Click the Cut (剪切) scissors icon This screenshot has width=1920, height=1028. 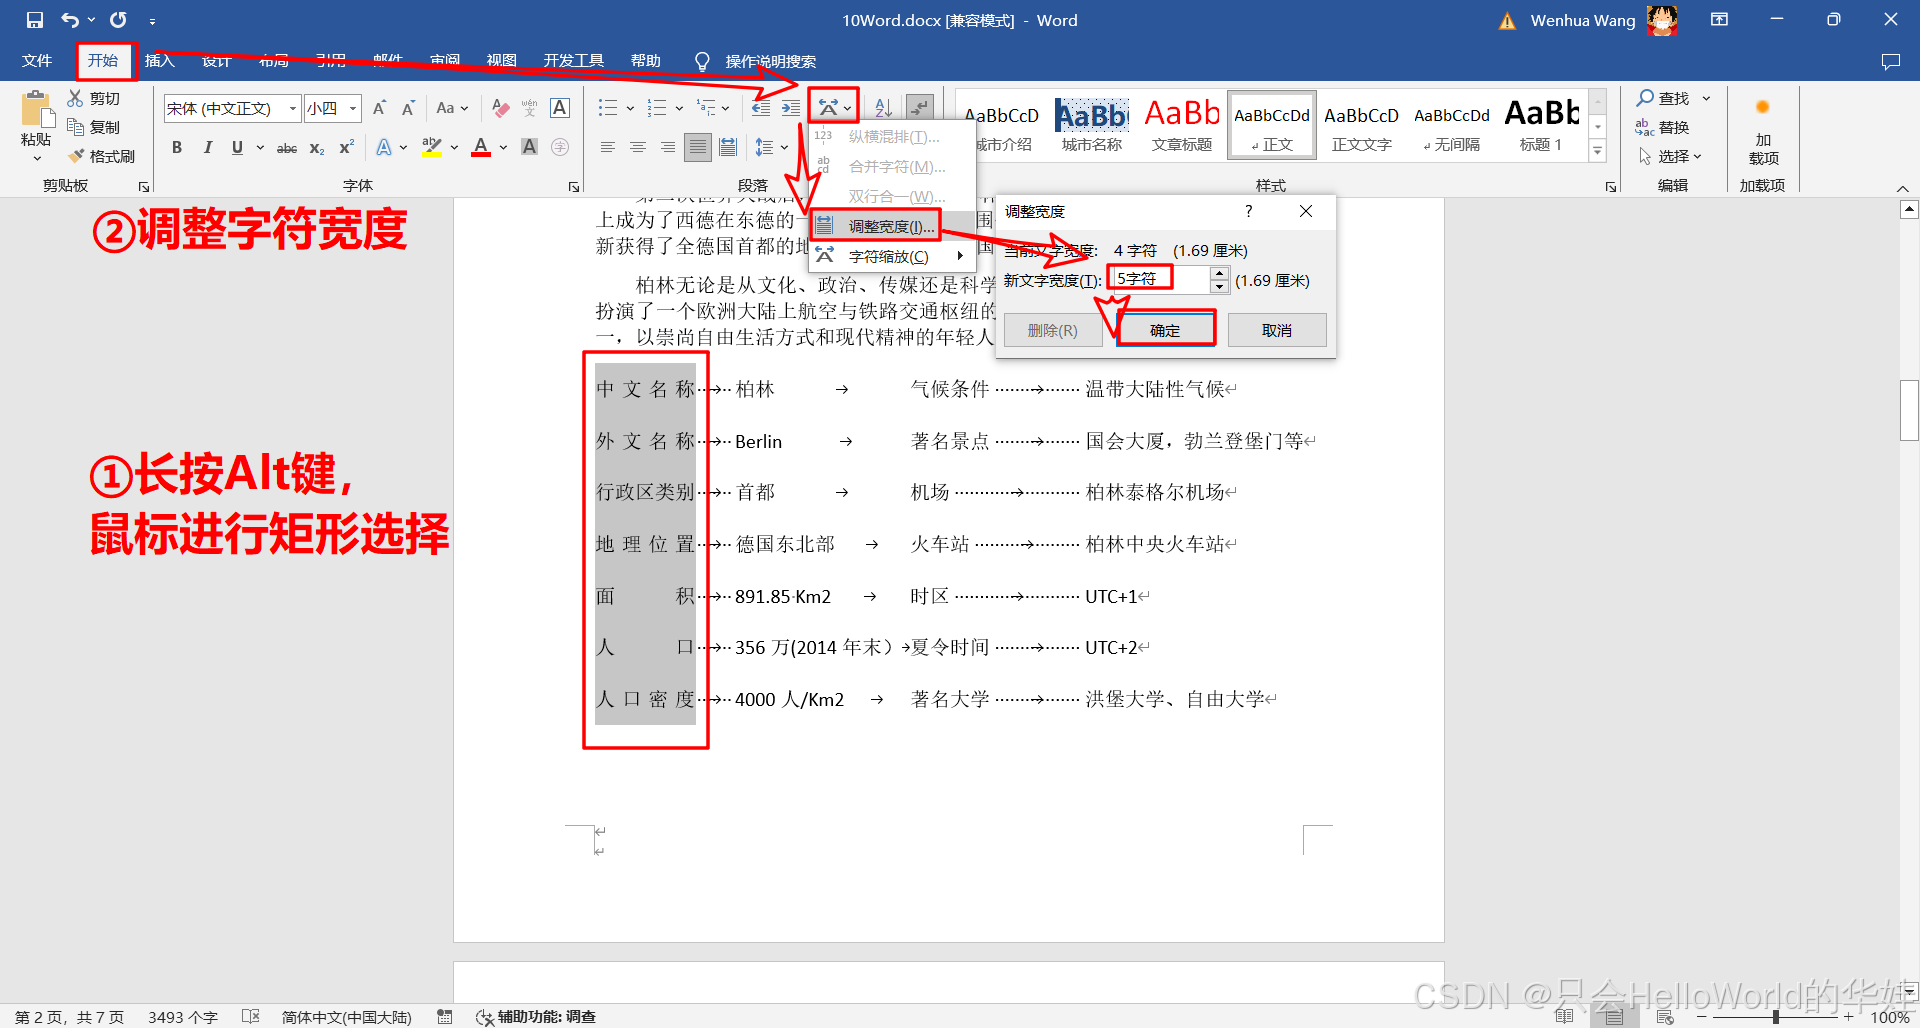(76, 98)
